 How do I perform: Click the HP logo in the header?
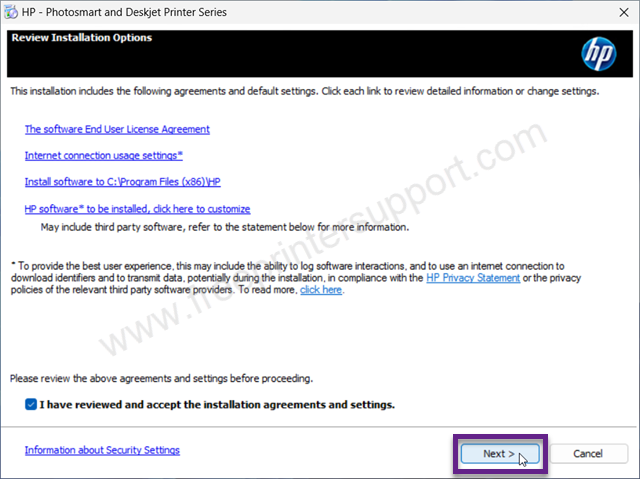click(x=598, y=54)
